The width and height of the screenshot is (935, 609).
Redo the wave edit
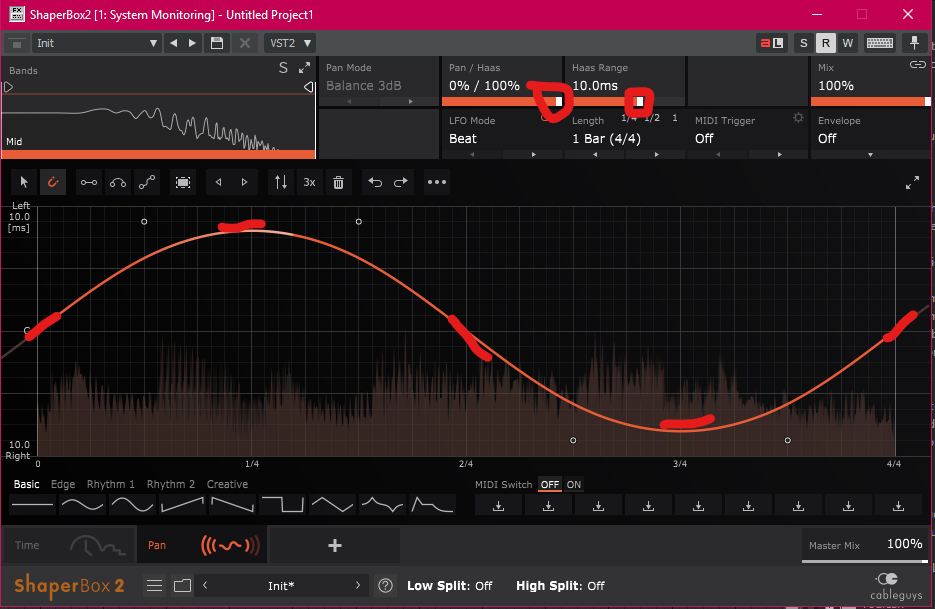click(401, 183)
